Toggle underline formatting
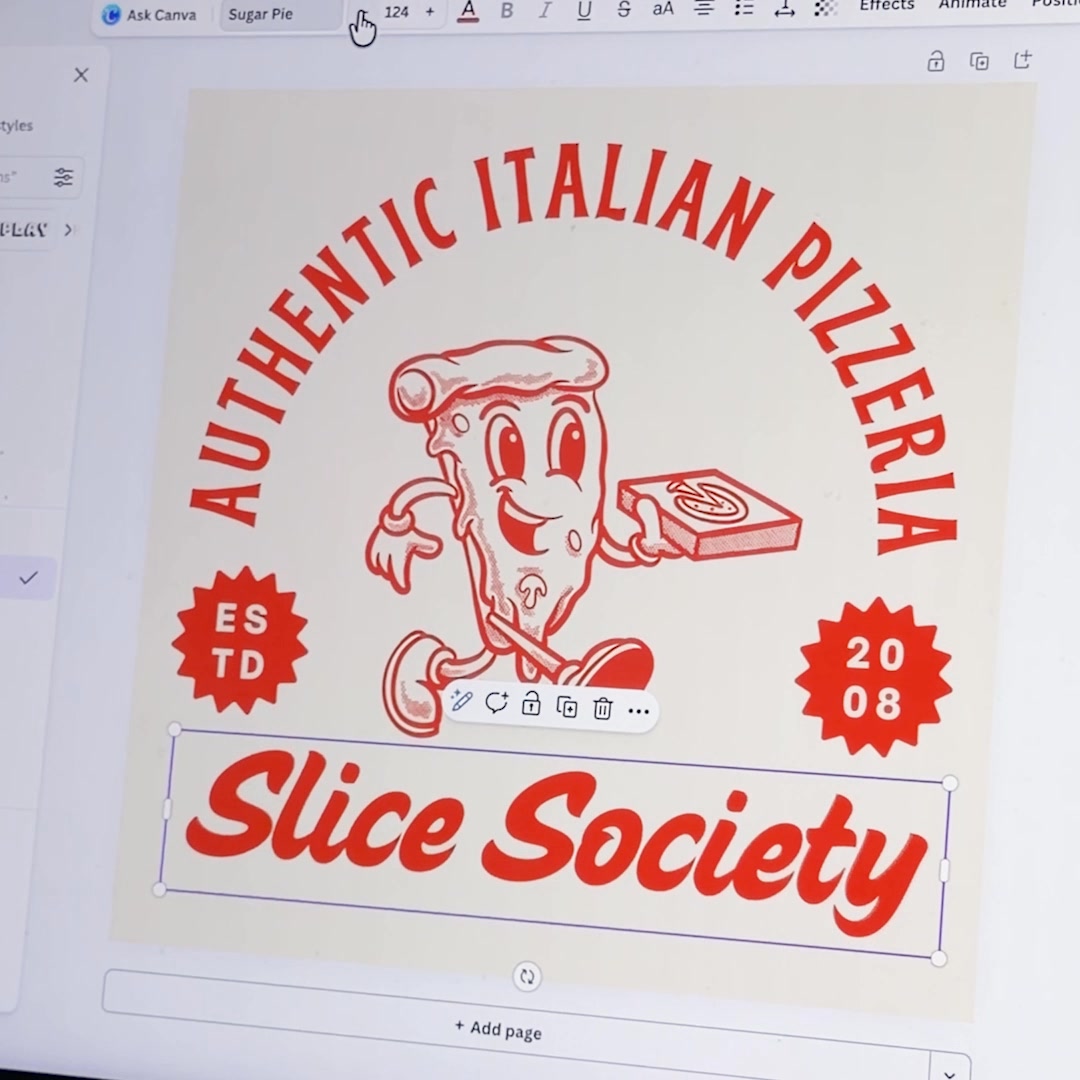Viewport: 1080px width, 1080px height. 584,10
